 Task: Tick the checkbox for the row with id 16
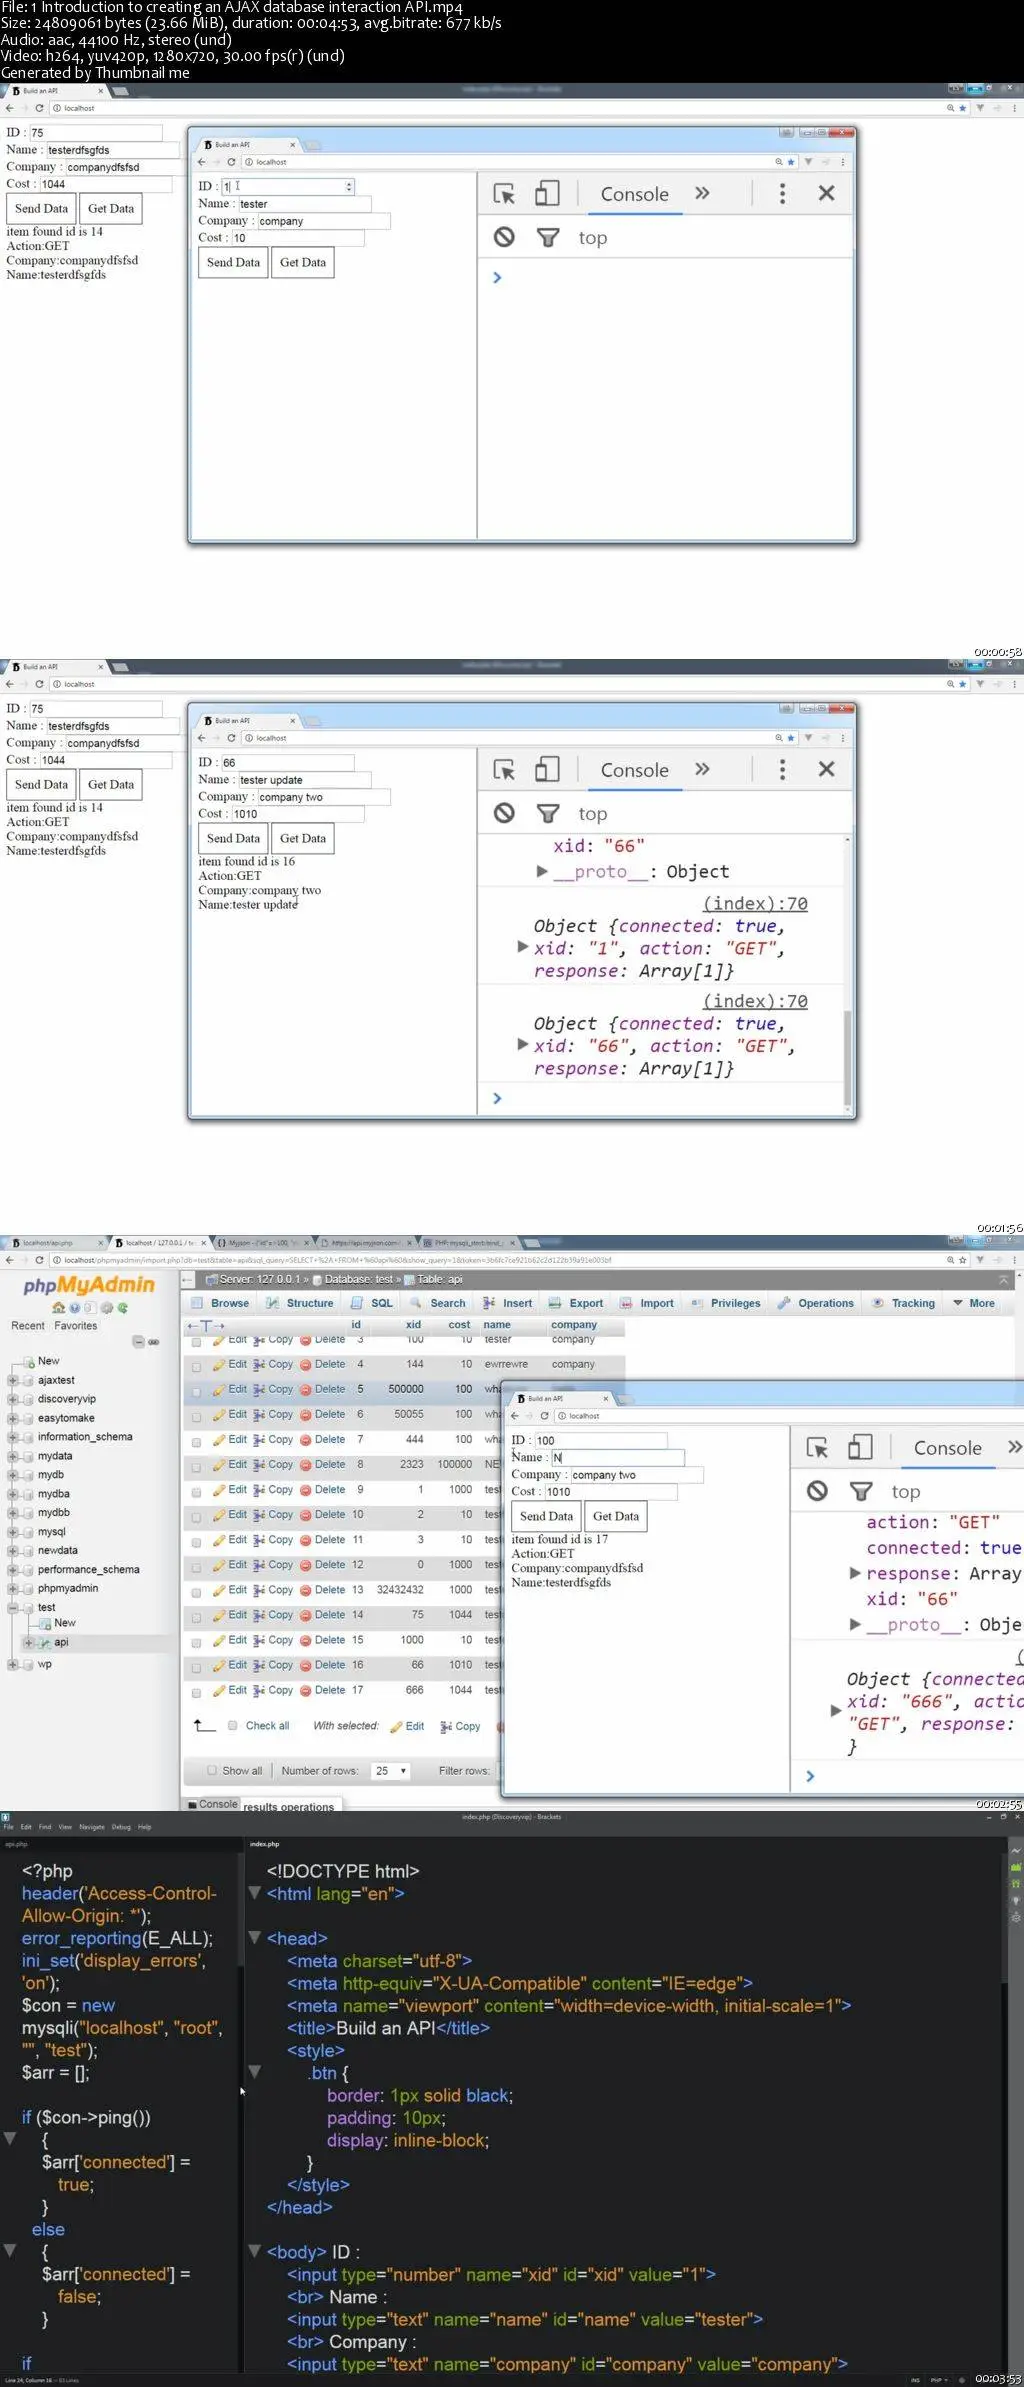point(196,1666)
